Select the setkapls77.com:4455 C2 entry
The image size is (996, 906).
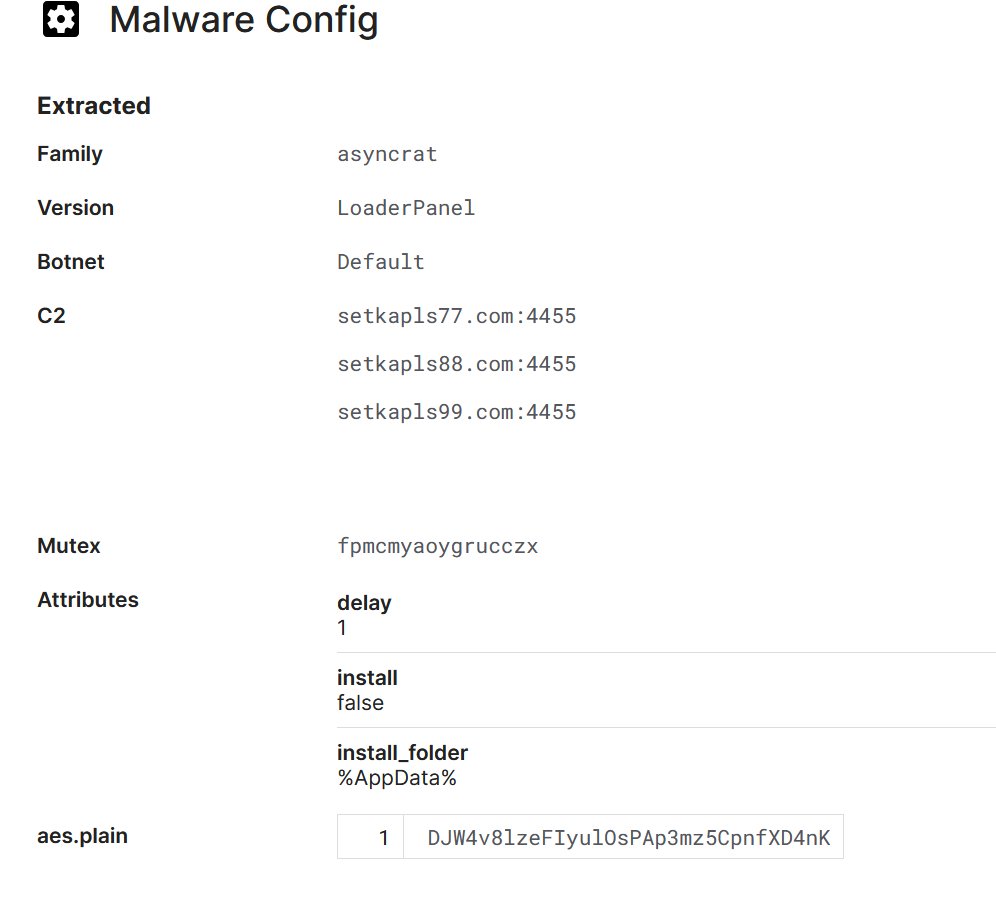click(x=457, y=316)
